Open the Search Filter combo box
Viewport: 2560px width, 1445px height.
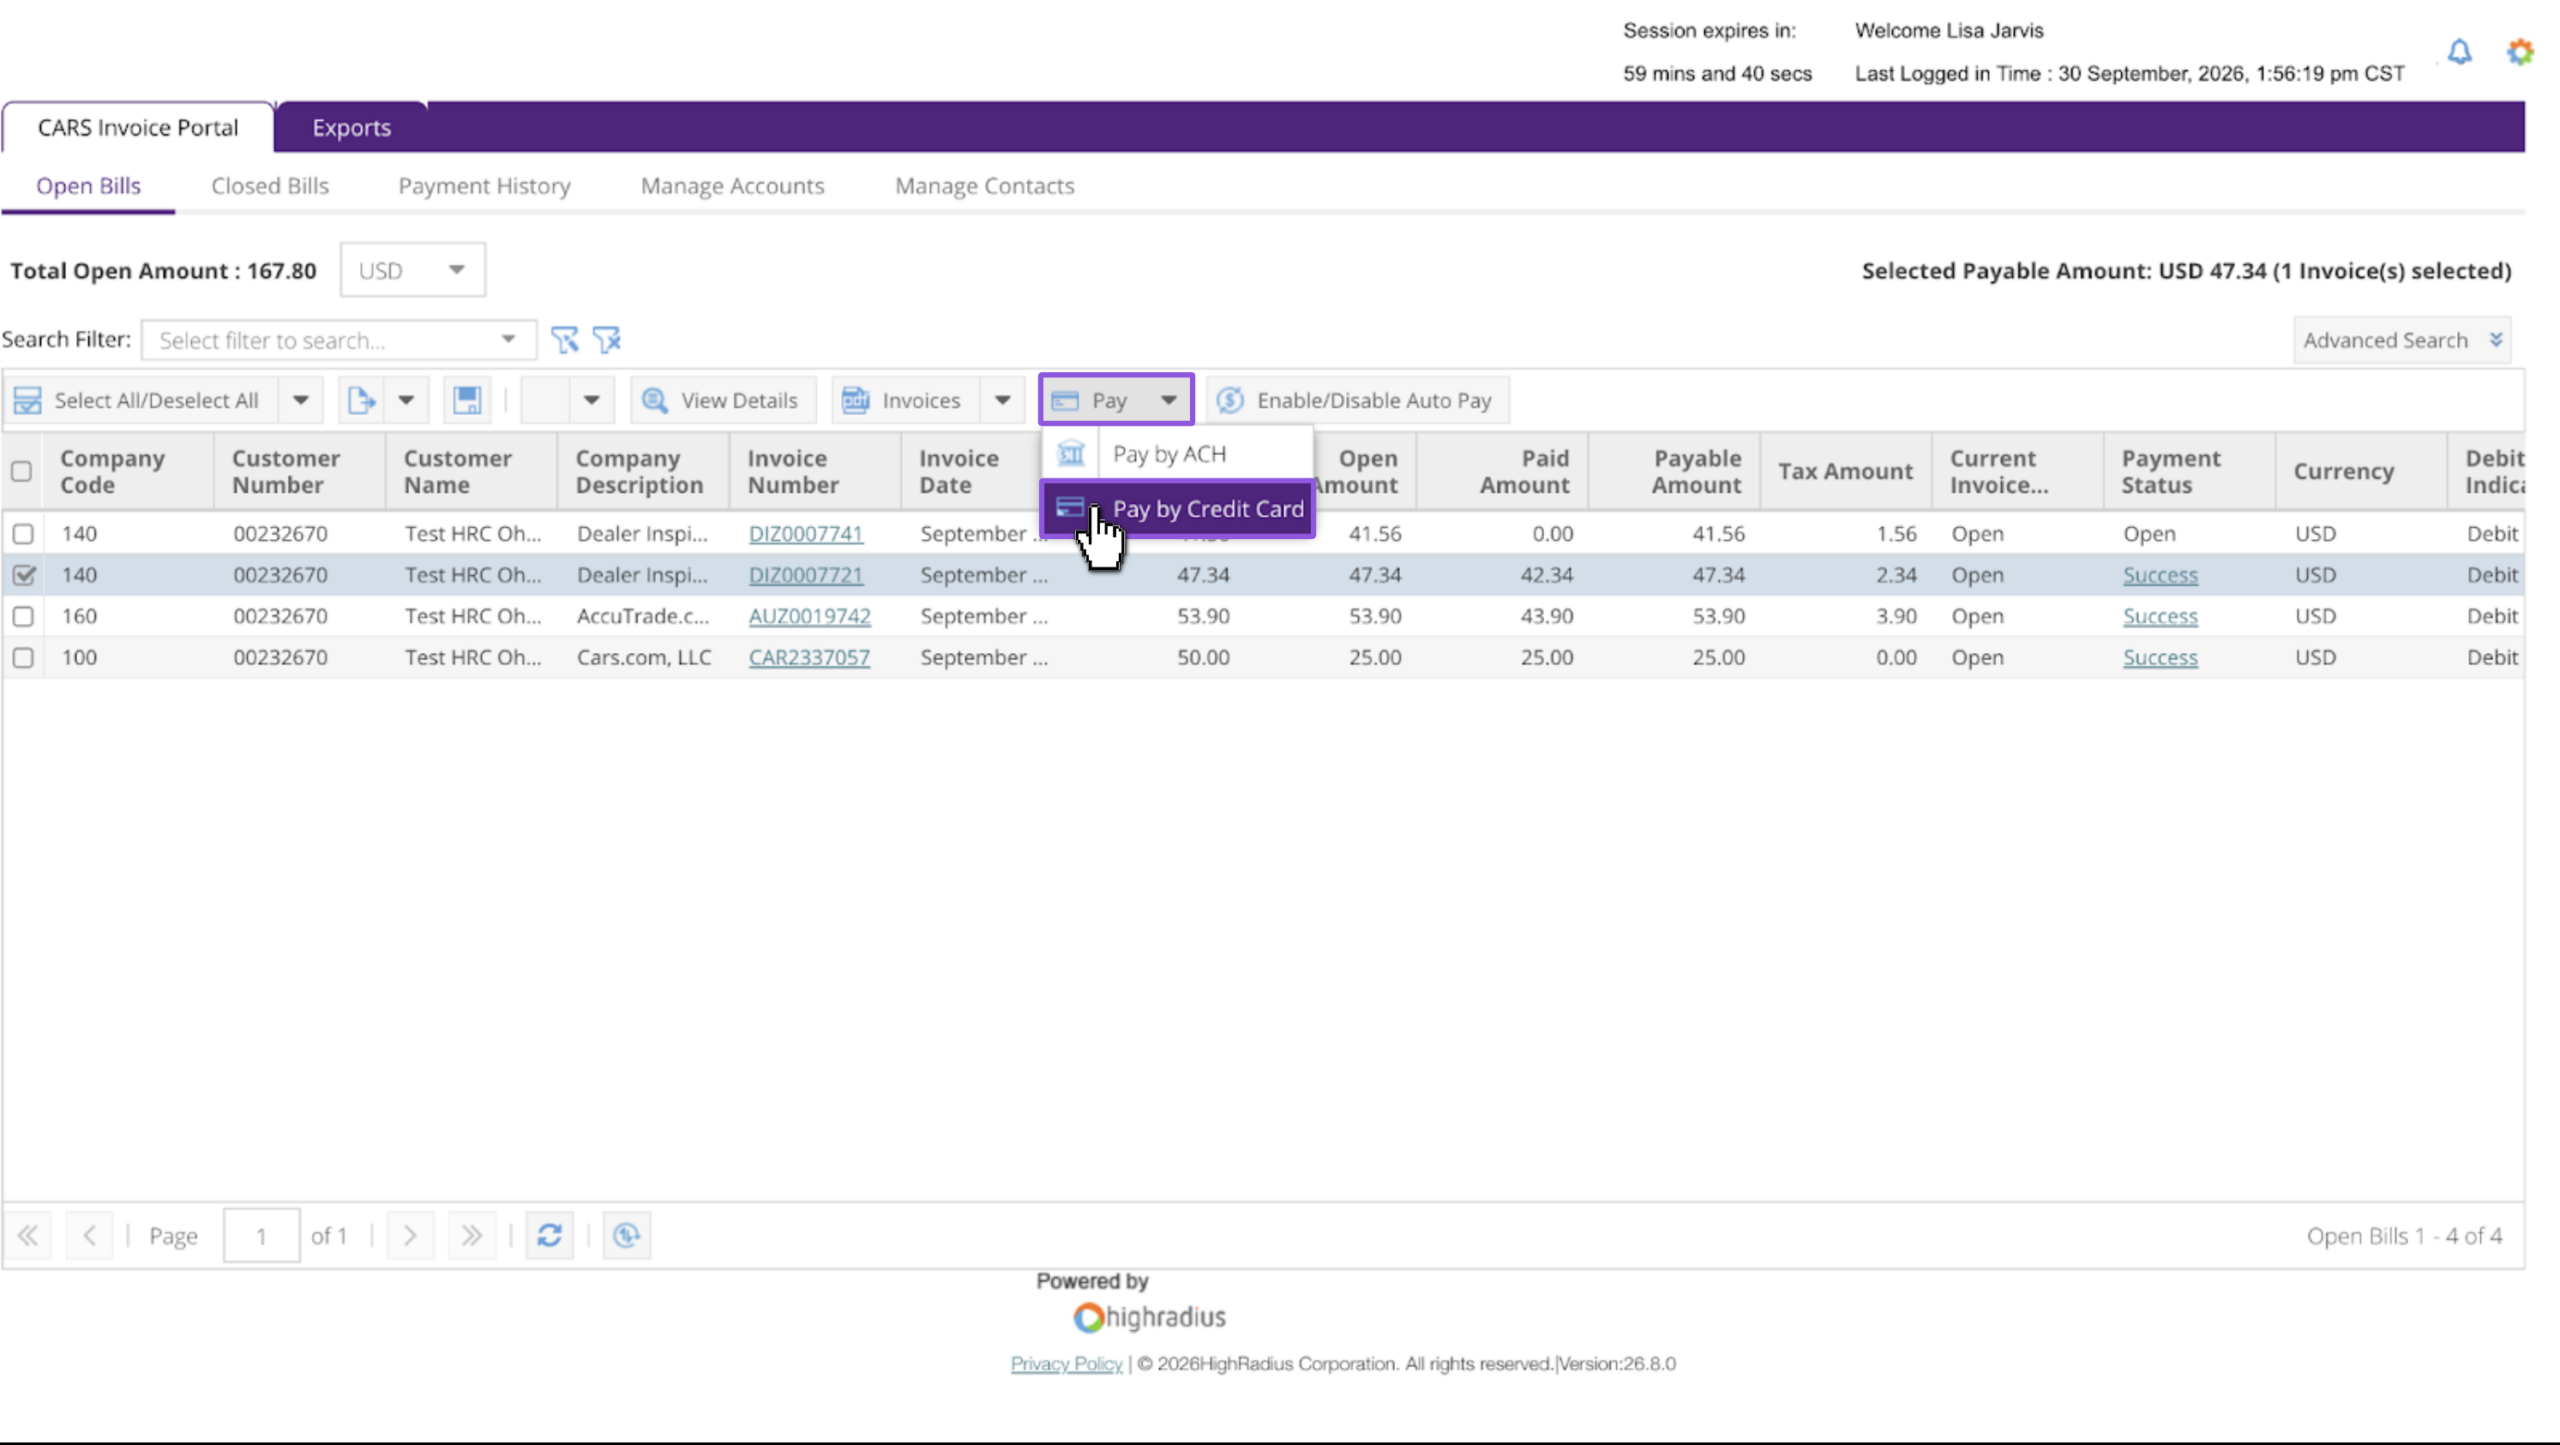pyautogui.click(x=339, y=340)
